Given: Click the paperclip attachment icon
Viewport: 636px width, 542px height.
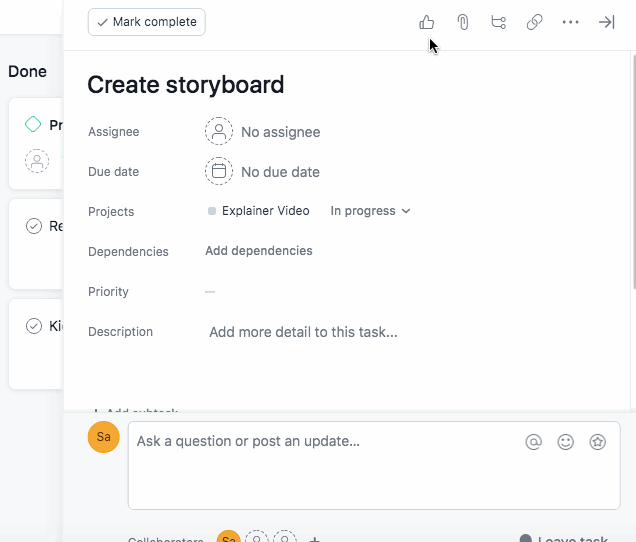Looking at the screenshot, I should [463, 22].
